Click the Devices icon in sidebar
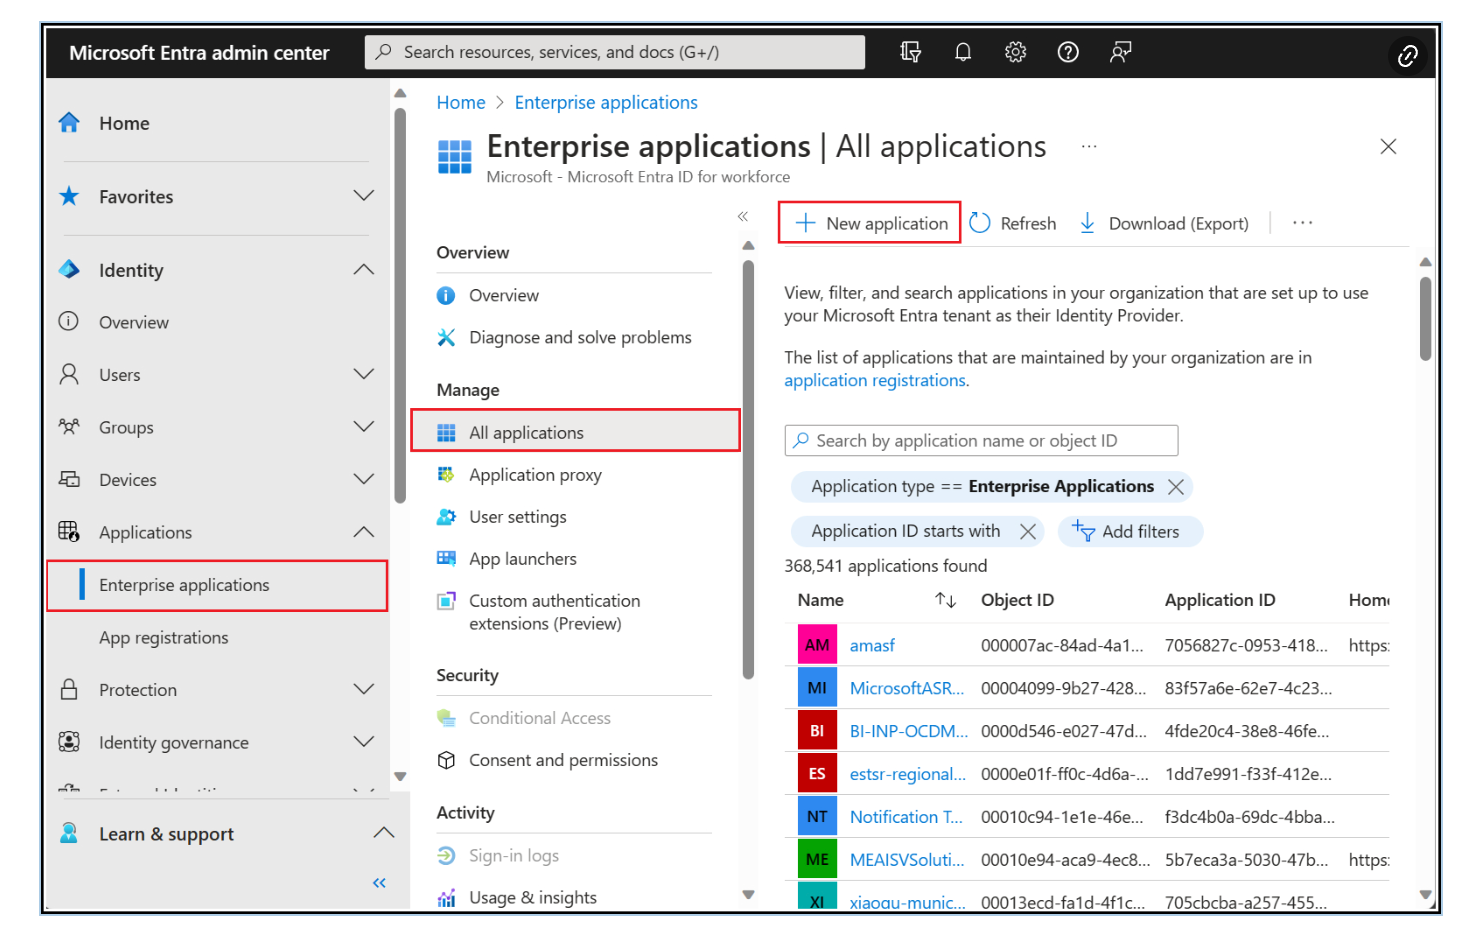 [69, 479]
